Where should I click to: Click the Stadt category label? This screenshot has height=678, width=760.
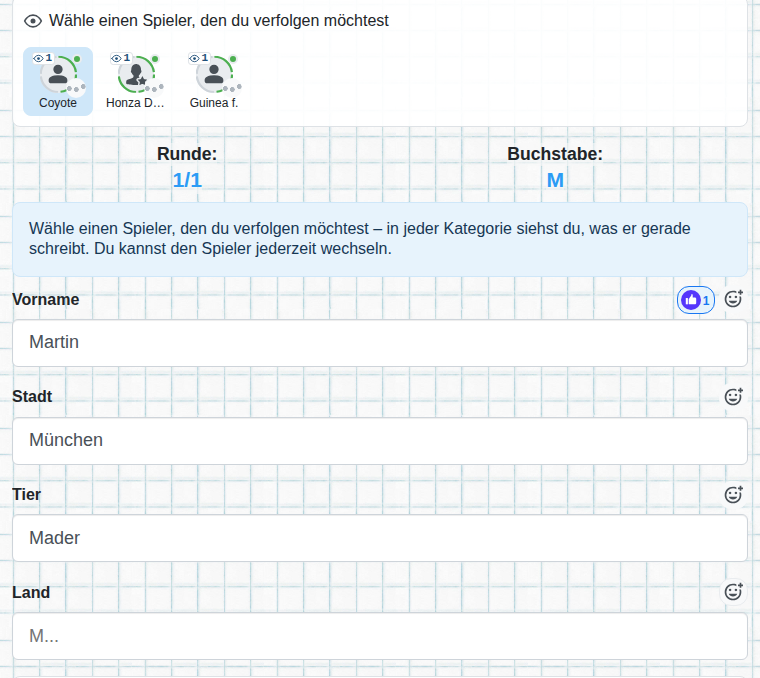32,396
